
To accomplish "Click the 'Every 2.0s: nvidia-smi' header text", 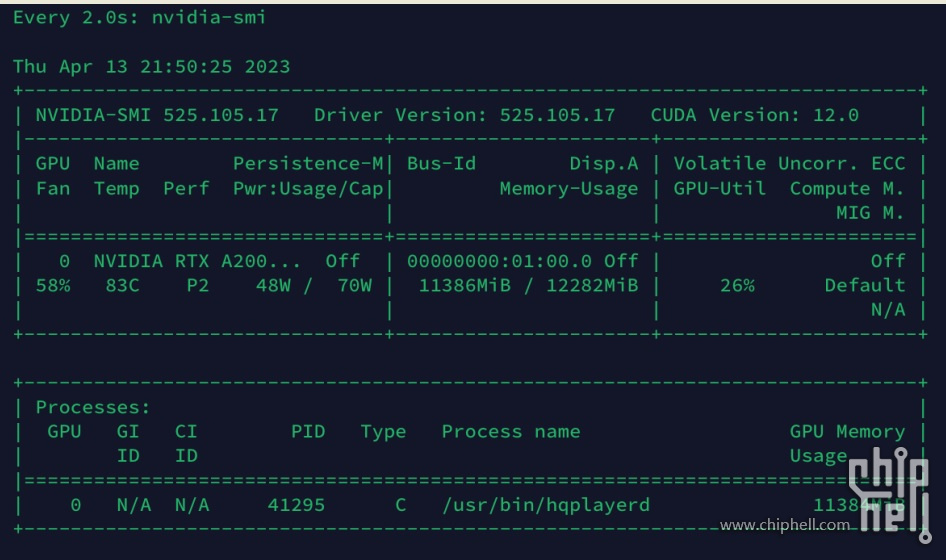I will (139, 18).
